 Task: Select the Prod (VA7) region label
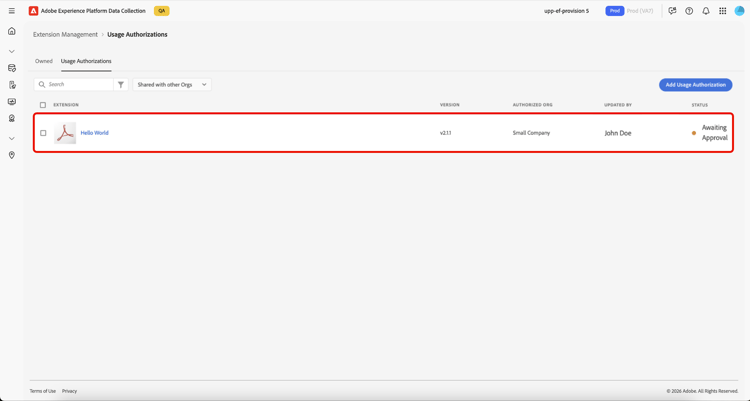click(640, 11)
